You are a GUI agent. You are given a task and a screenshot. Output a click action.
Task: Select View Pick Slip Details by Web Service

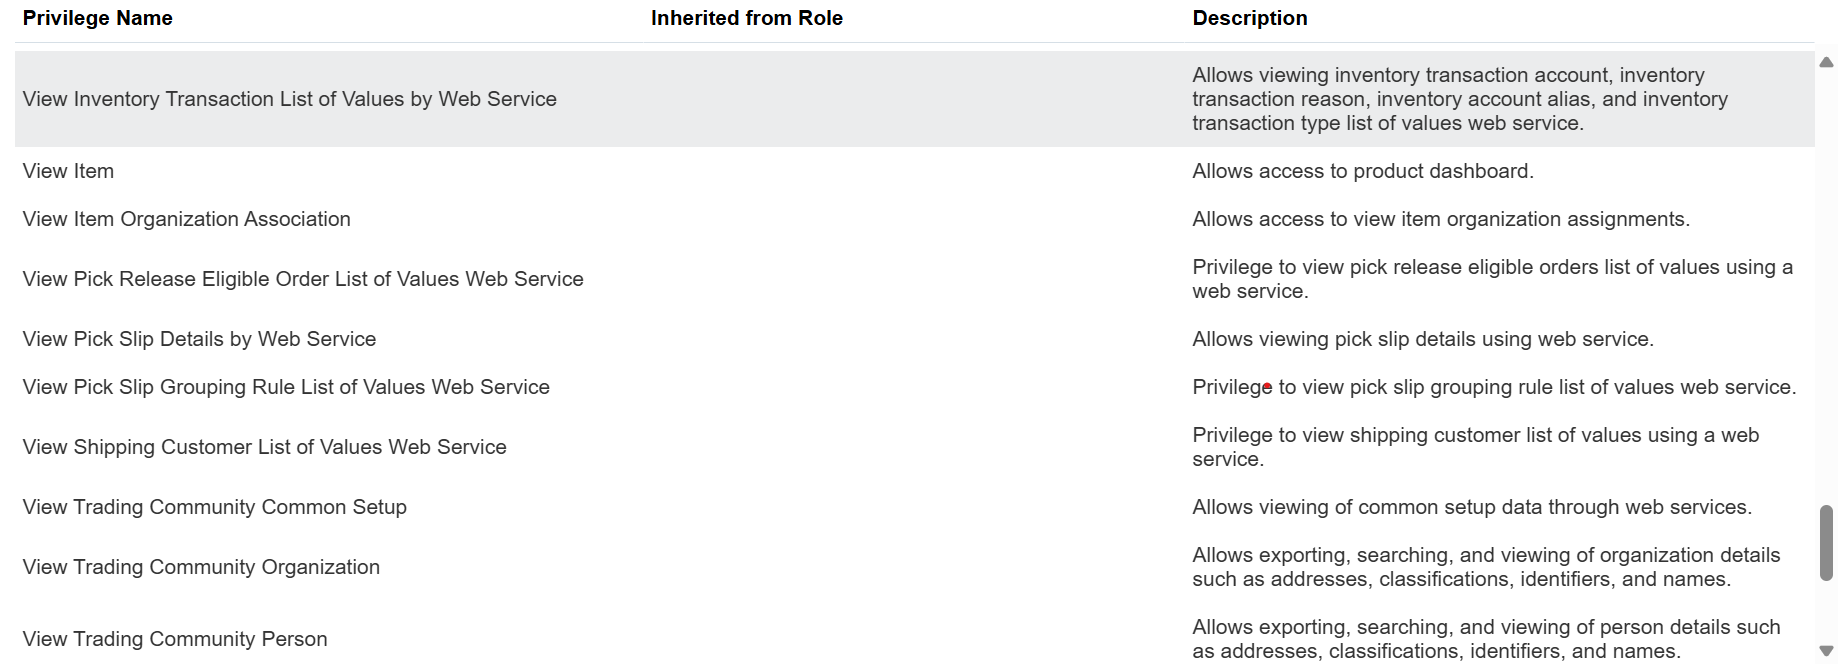point(915,339)
